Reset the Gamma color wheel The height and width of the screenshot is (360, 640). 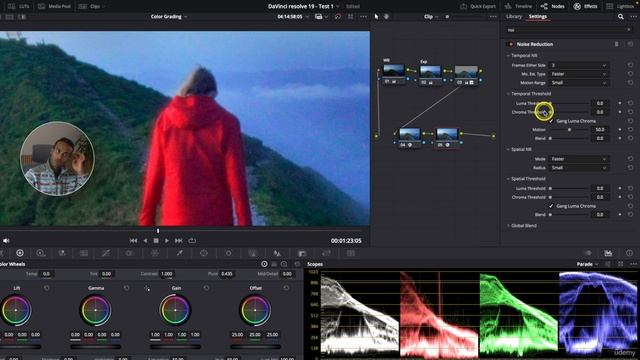(x=127, y=288)
